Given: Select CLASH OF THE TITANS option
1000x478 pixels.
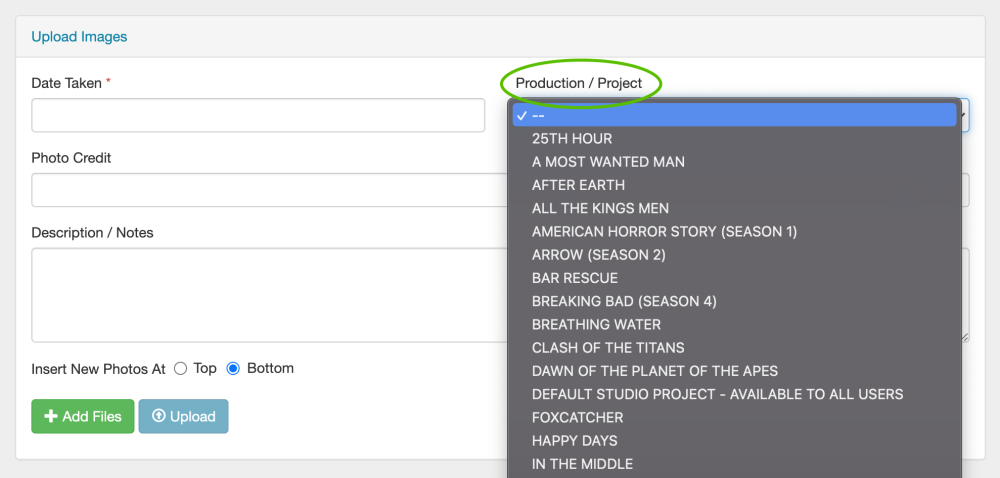Looking at the screenshot, I should tap(735, 348).
